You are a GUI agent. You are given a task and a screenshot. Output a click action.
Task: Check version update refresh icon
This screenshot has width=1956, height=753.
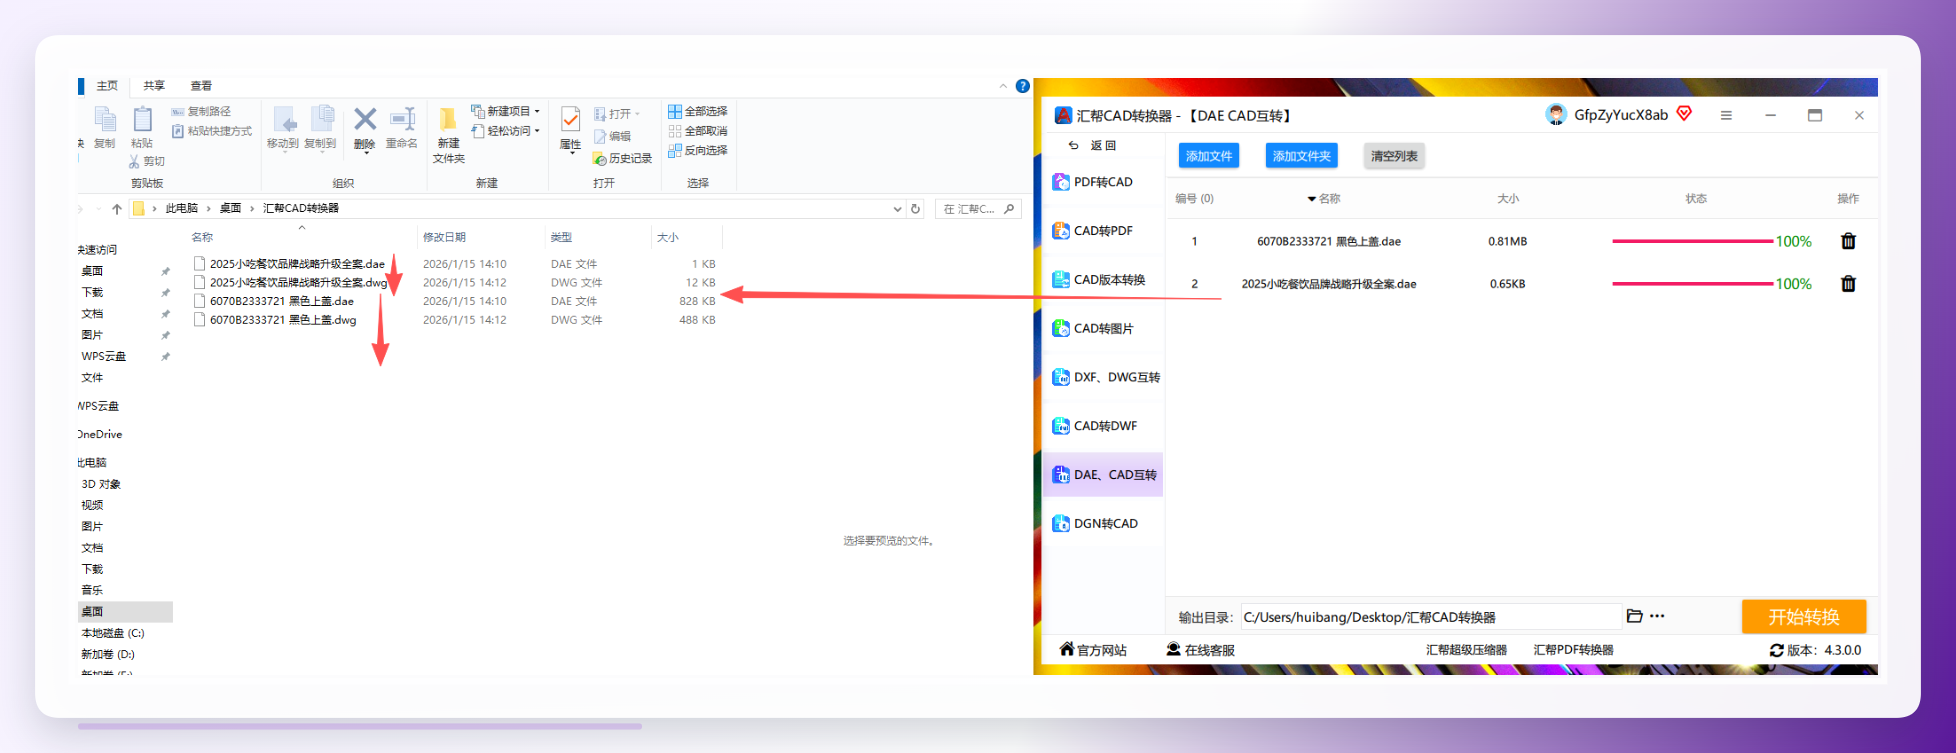click(x=1776, y=650)
